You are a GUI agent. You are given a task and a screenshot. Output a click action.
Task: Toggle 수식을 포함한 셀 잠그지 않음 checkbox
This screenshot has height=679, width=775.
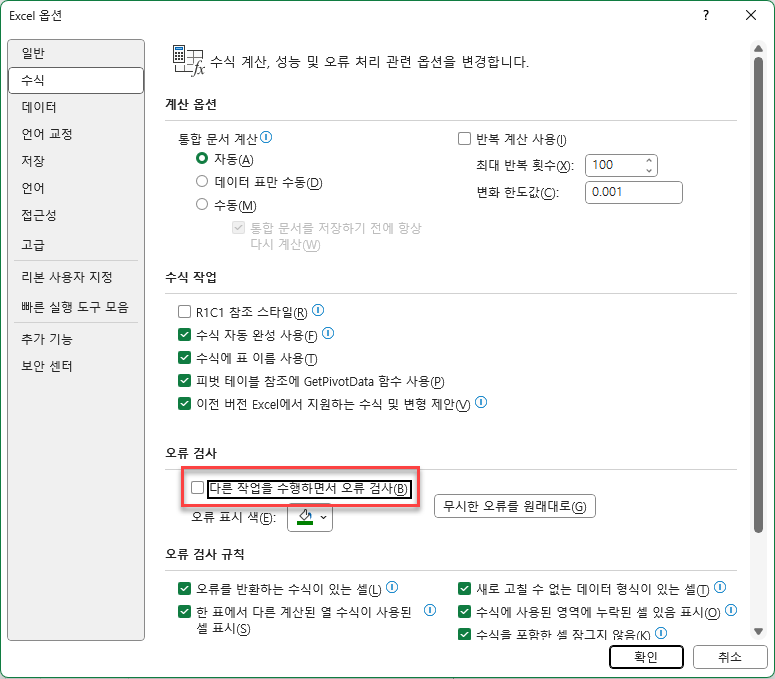(464, 634)
